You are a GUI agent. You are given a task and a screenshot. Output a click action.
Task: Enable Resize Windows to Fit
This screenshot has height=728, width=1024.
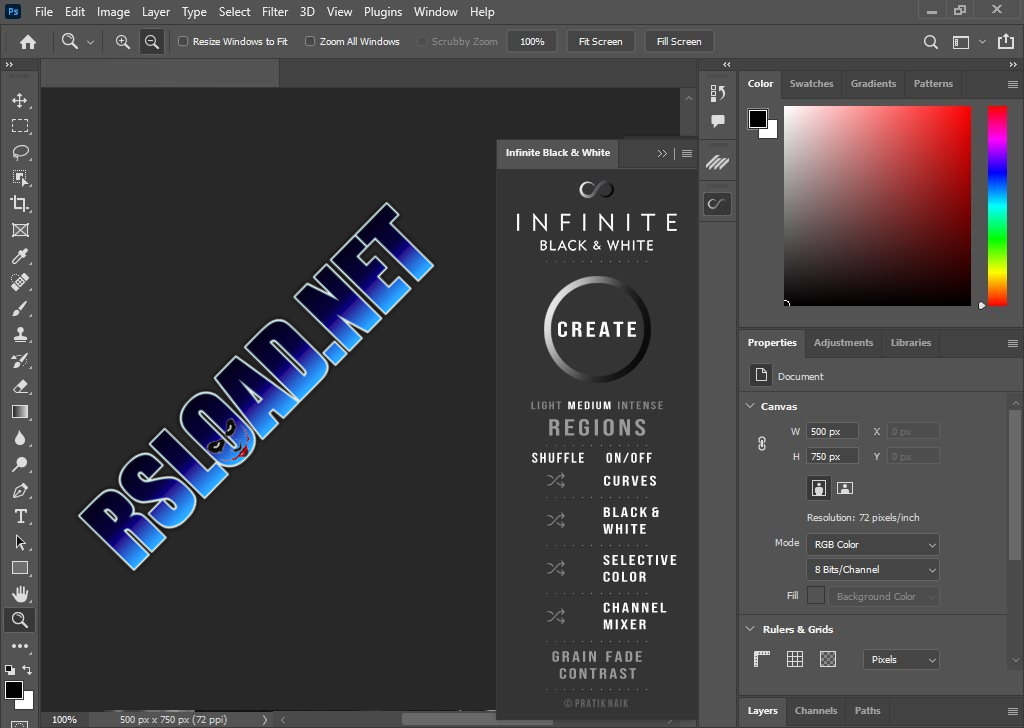tap(184, 41)
